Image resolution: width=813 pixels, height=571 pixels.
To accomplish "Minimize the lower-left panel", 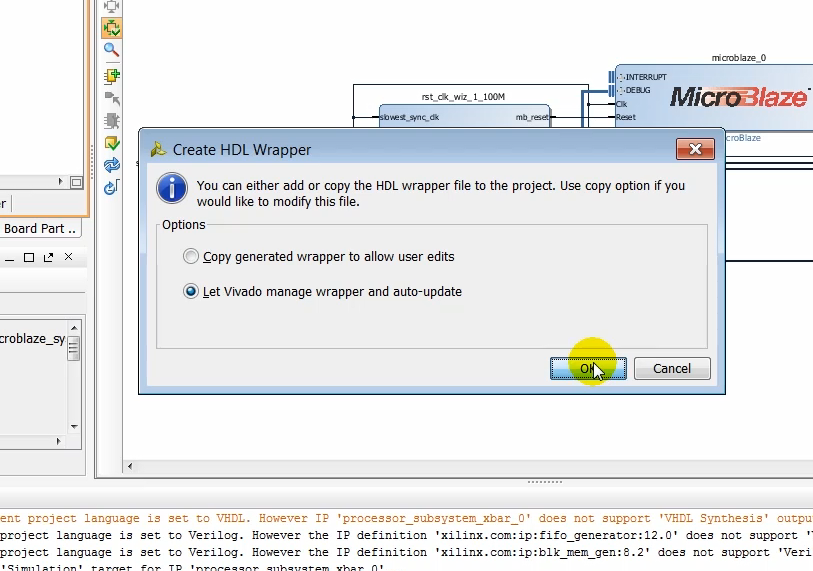I will point(9,258).
